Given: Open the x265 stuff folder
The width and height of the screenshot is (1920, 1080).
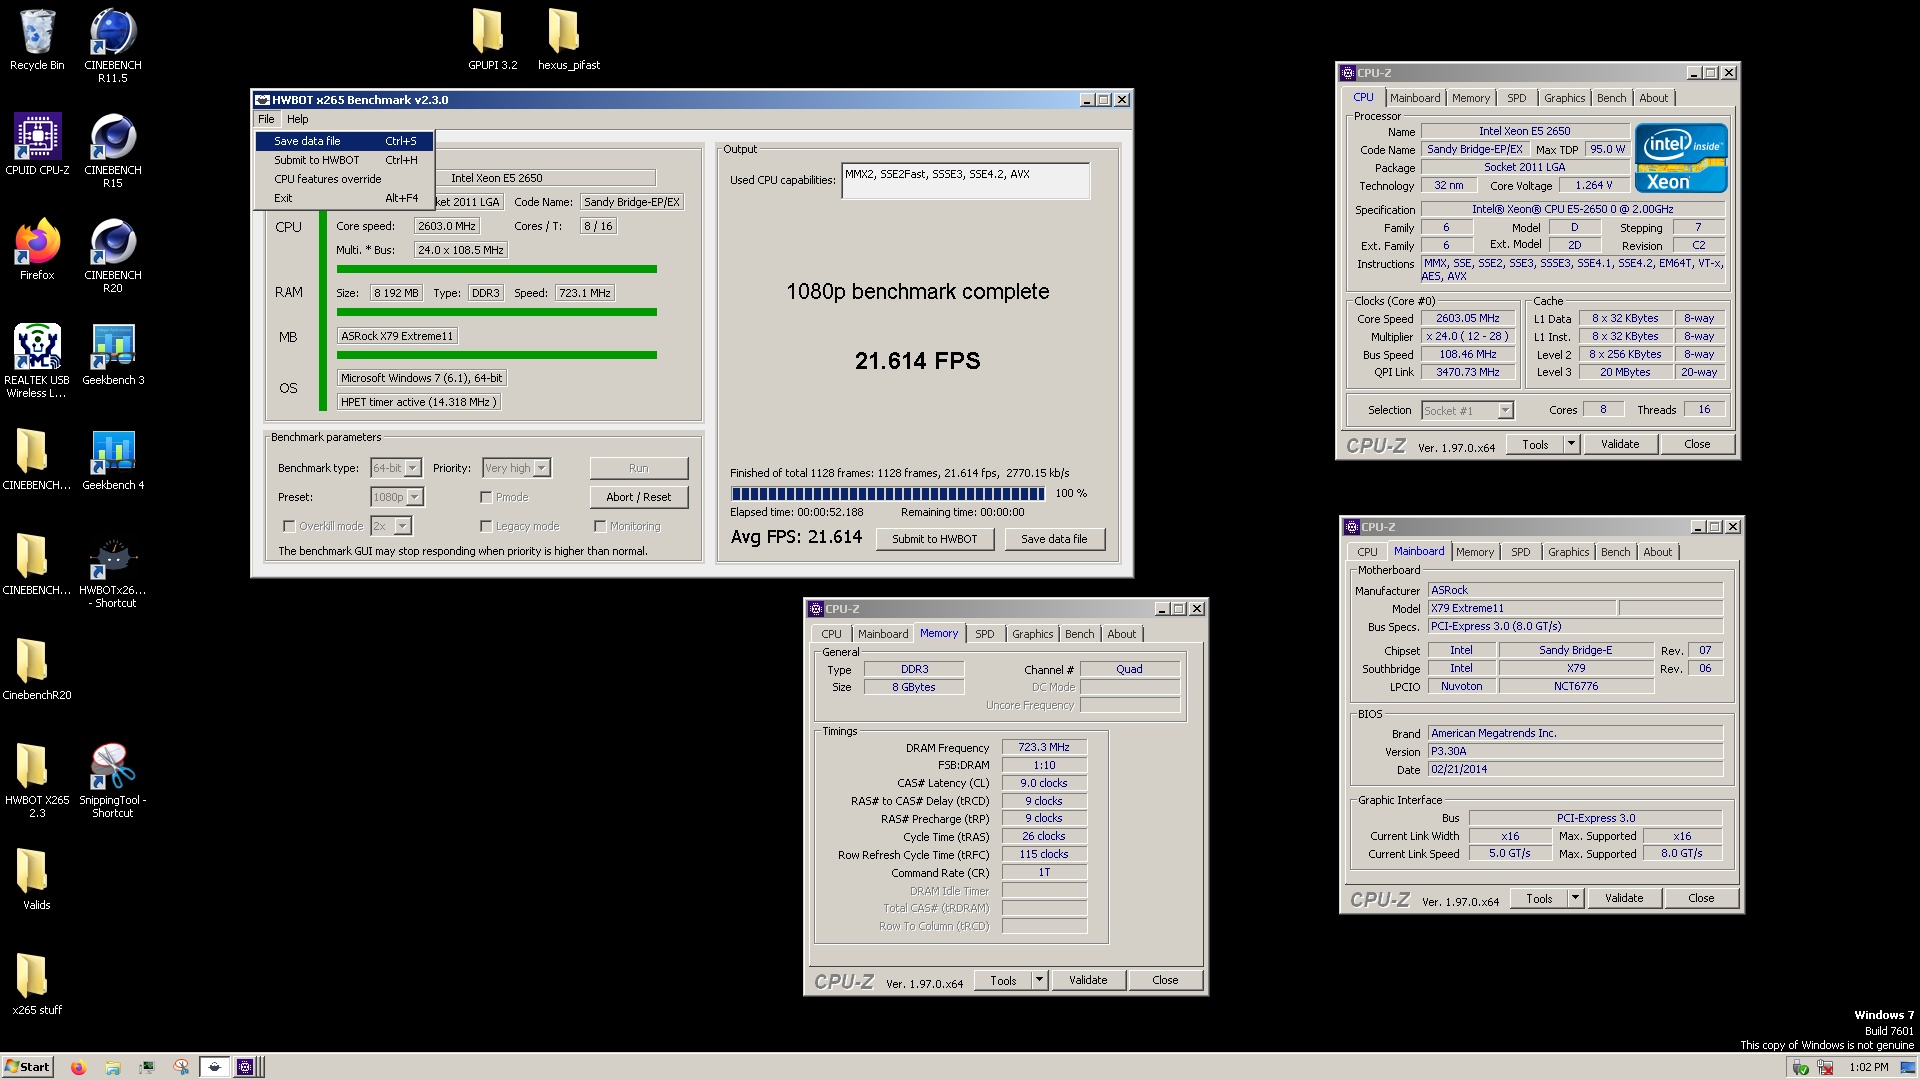Looking at the screenshot, I should (x=37, y=985).
